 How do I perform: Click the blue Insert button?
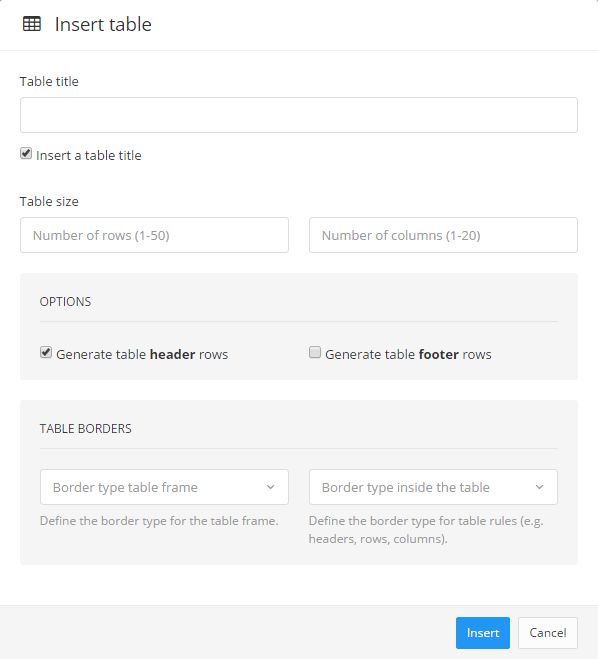click(483, 633)
